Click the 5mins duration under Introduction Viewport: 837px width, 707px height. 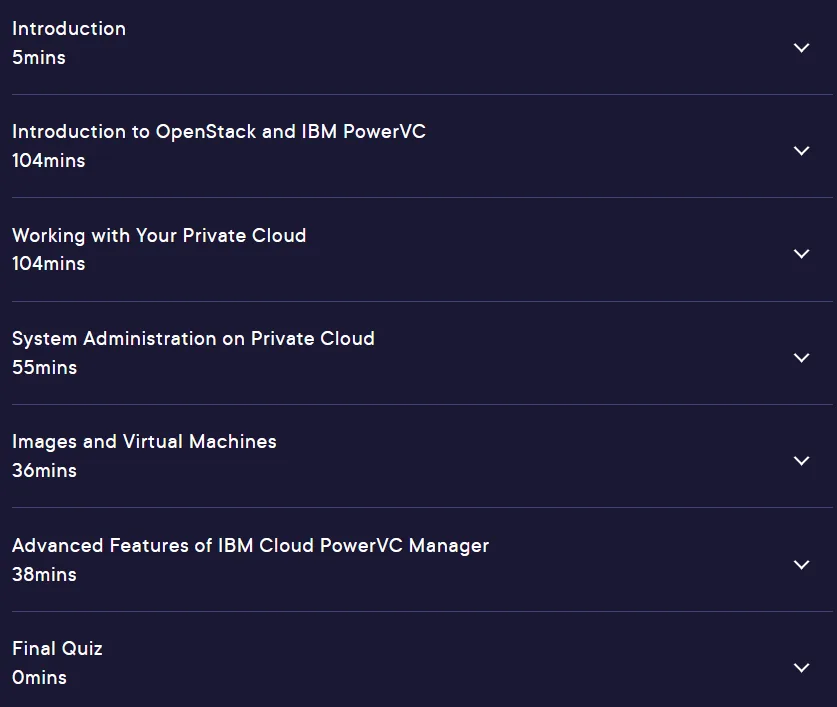pos(39,58)
